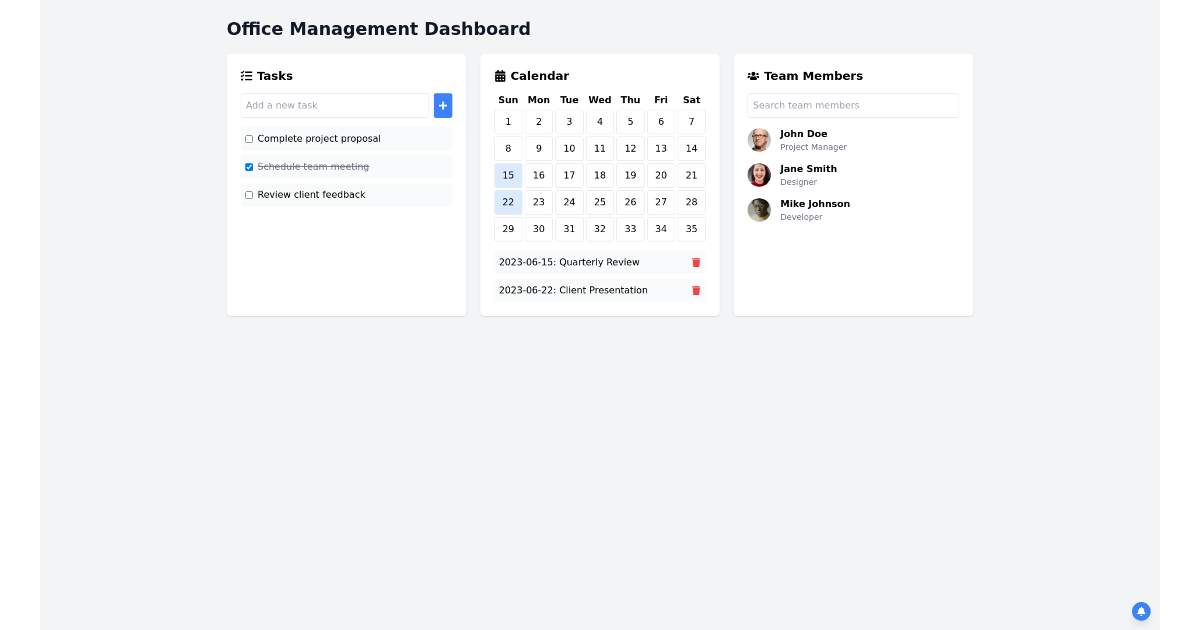Check the Review client feedback checkbox

(248, 194)
